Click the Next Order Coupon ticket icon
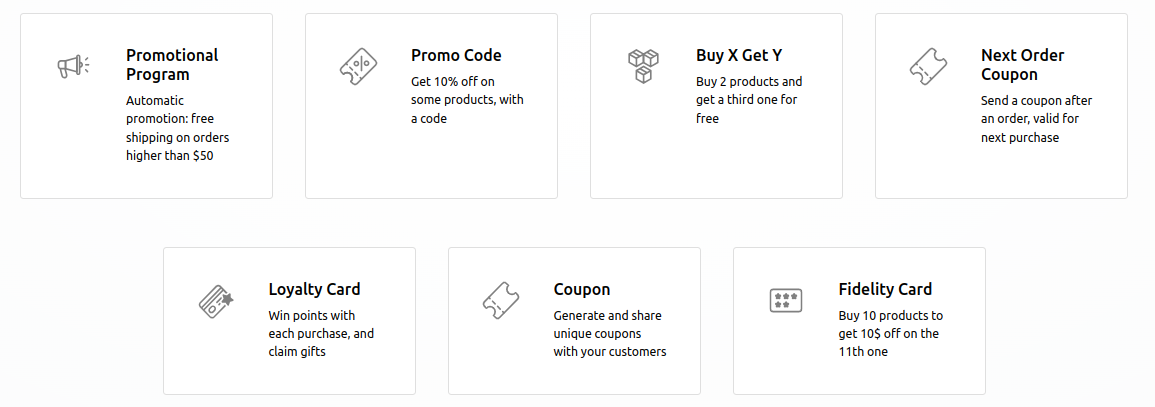The width and height of the screenshot is (1155, 407). coord(928,66)
